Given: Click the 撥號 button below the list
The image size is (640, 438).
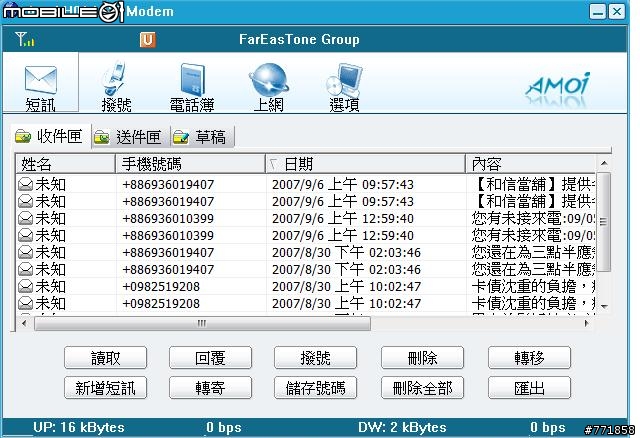Looking at the screenshot, I should coord(315,358).
